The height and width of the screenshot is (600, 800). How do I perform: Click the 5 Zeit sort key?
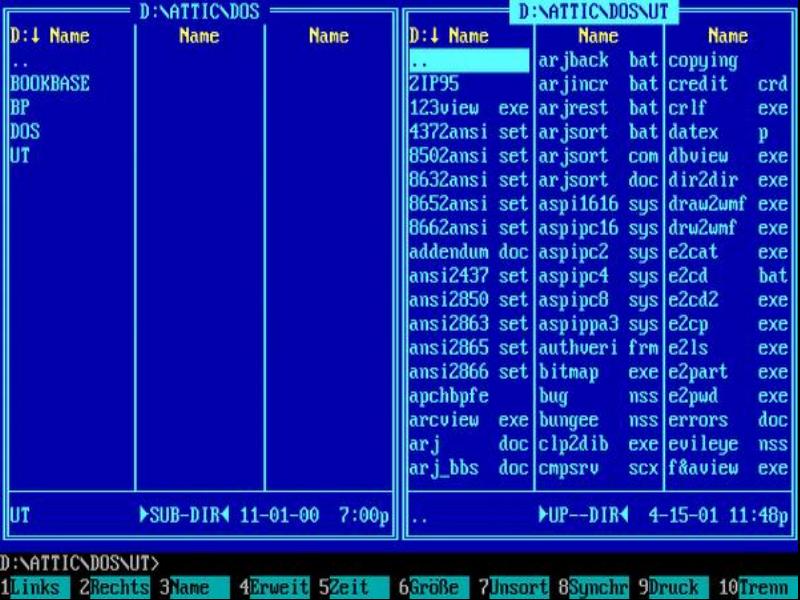pyautogui.click(x=355, y=587)
